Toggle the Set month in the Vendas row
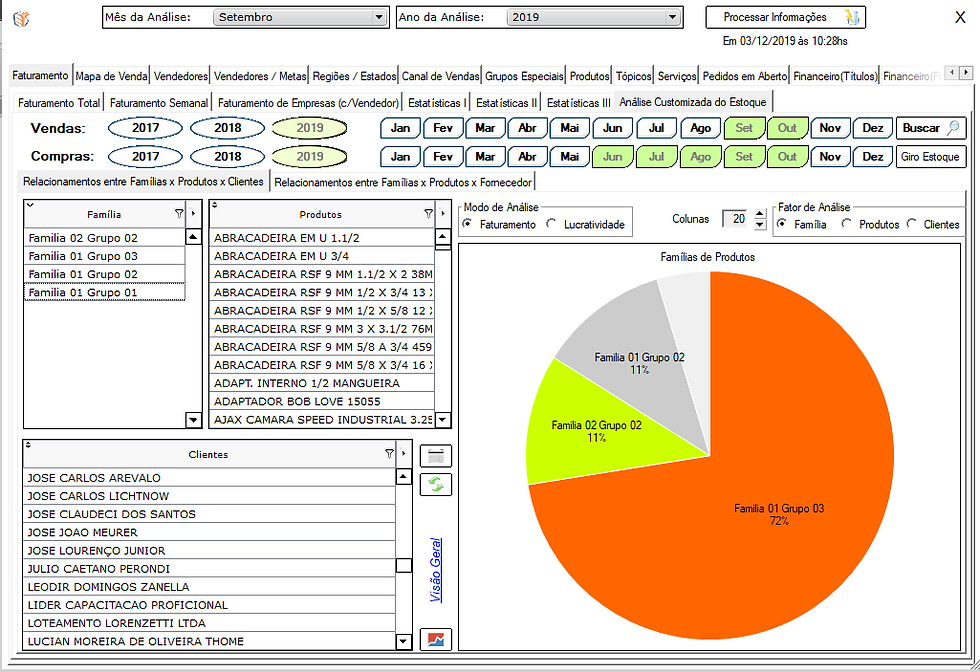Viewport: 980px width, 672px height. 744,128
